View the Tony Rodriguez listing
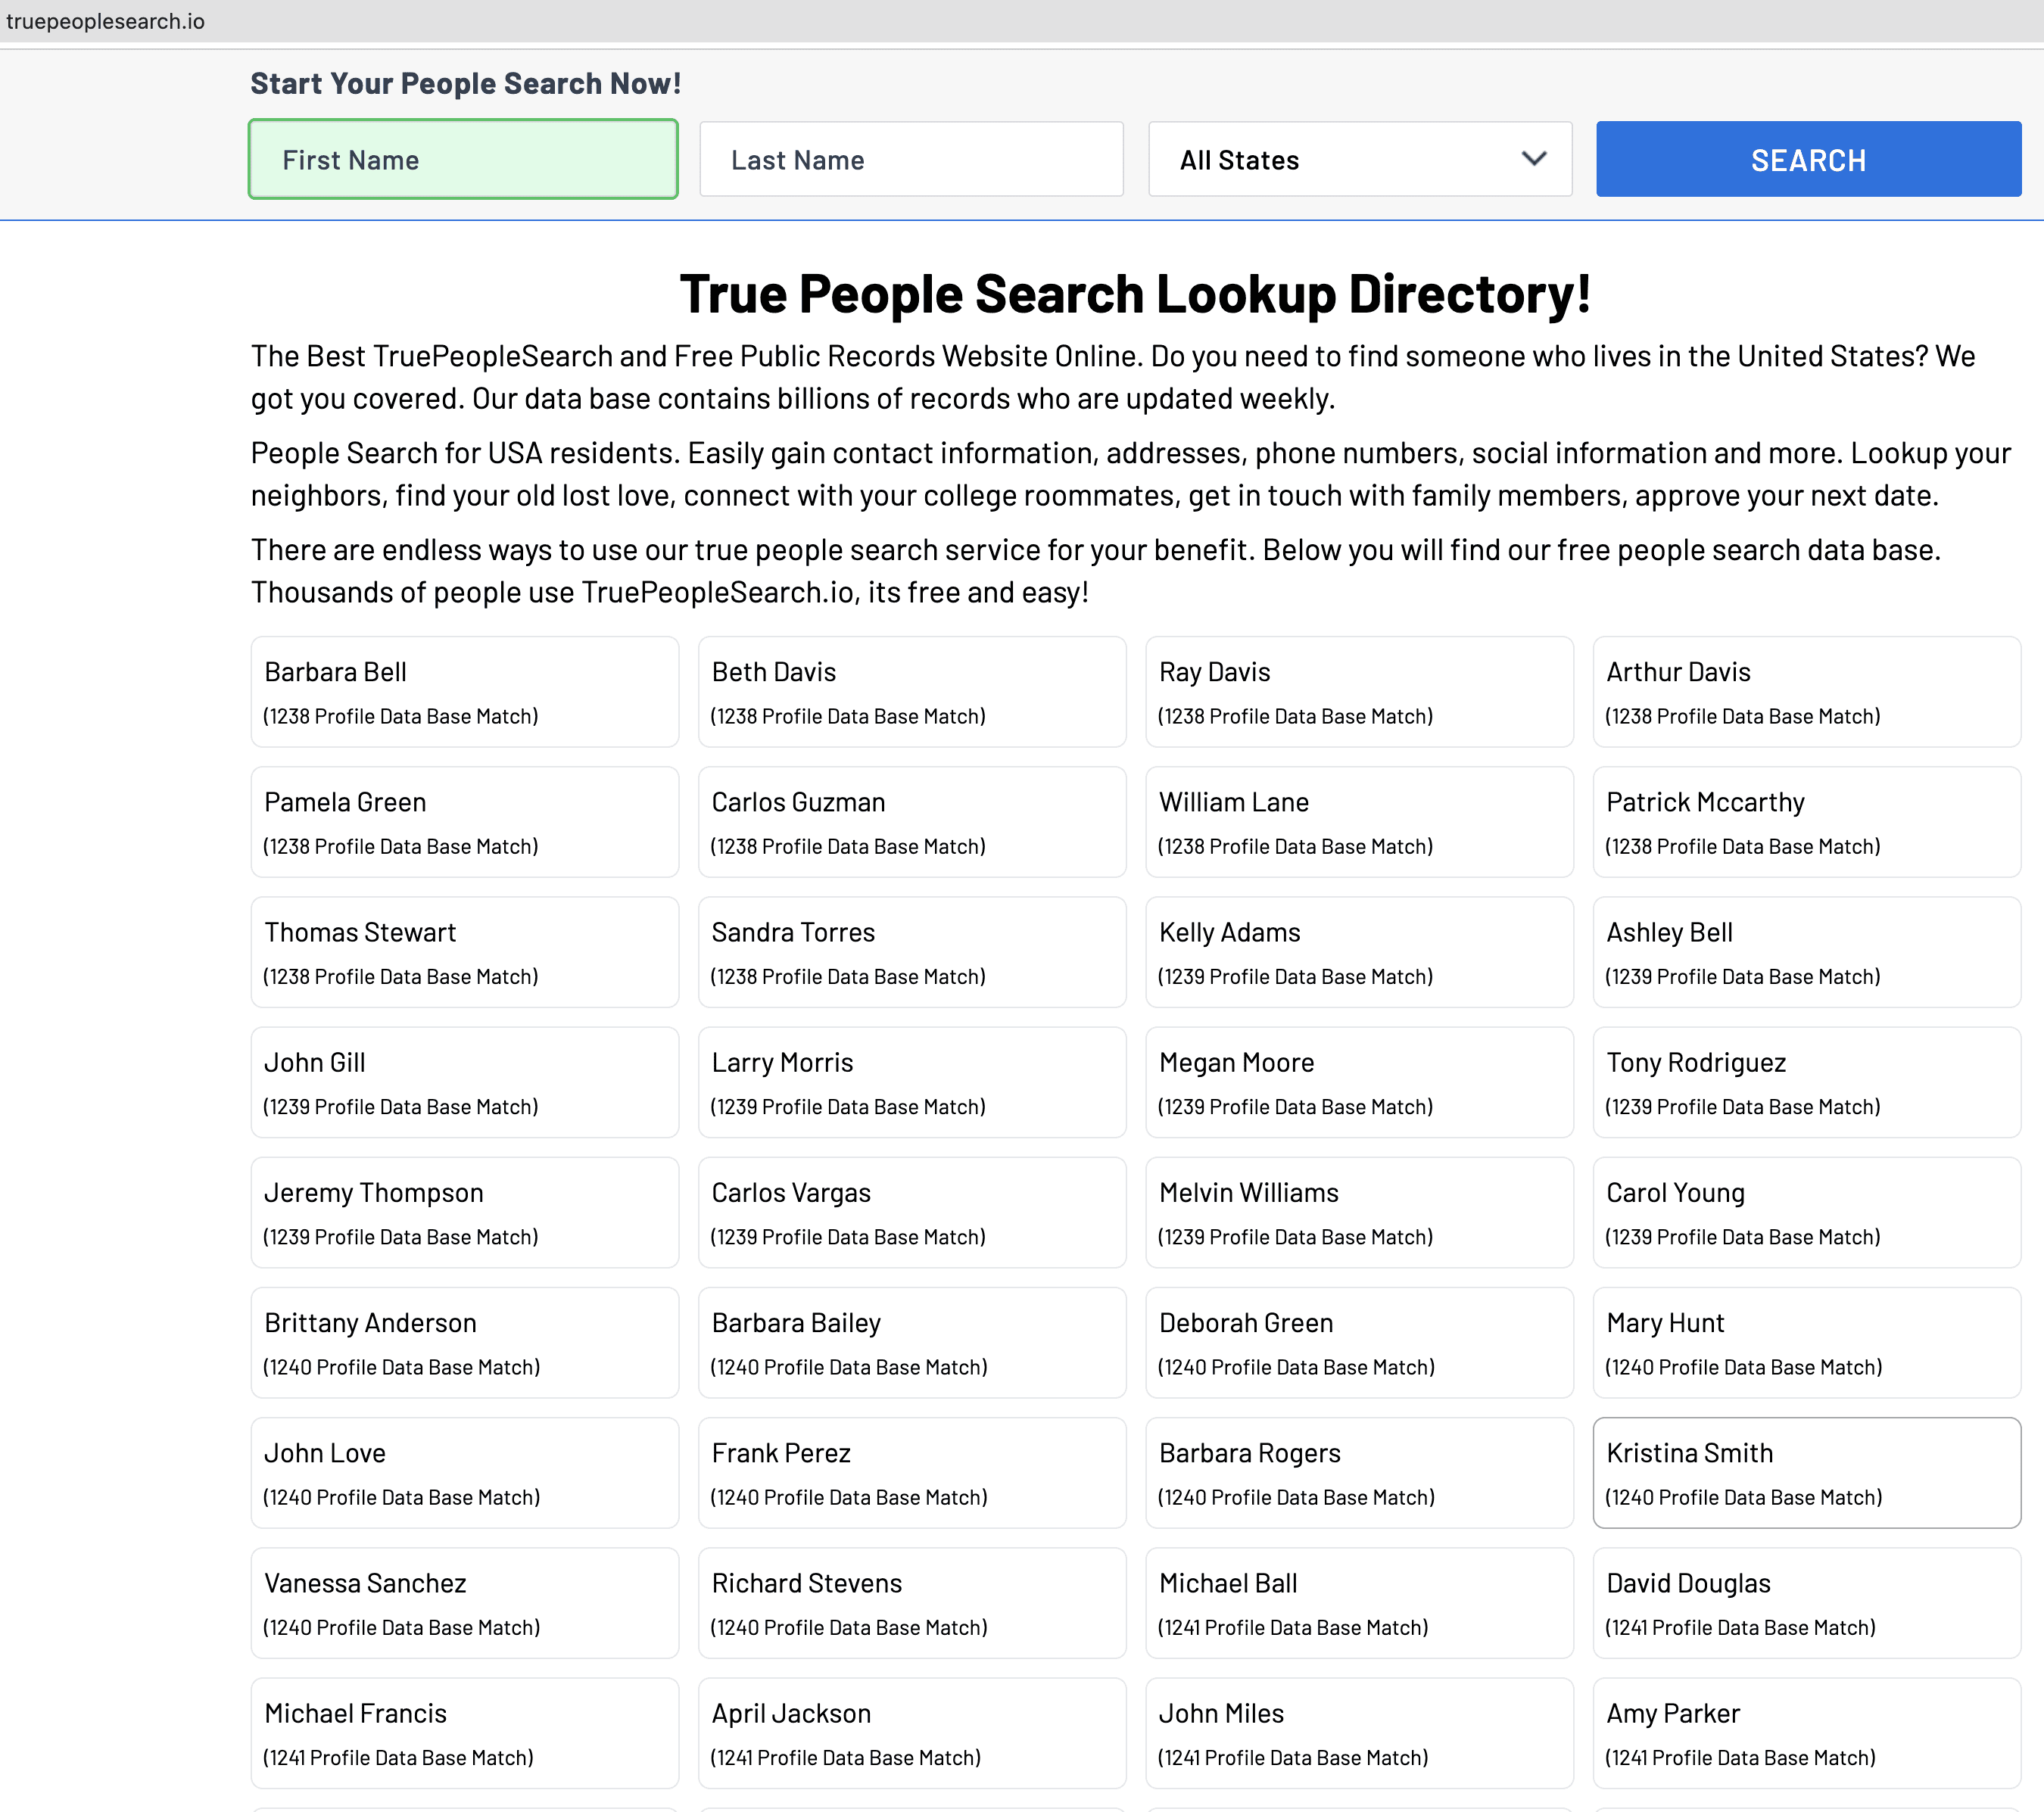2044x1812 pixels. pyautogui.click(x=1806, y=1082)
